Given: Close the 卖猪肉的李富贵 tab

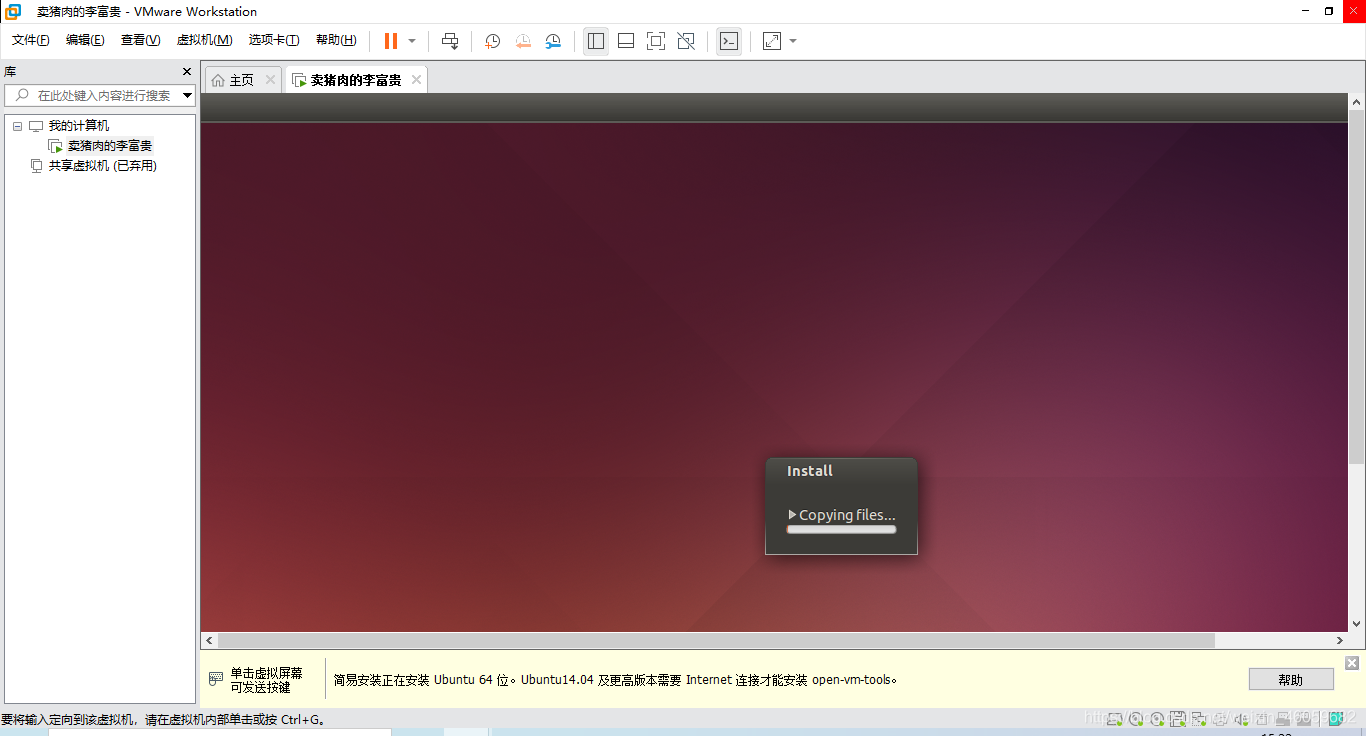Looking at the screenshot, I should pos(417,80).
